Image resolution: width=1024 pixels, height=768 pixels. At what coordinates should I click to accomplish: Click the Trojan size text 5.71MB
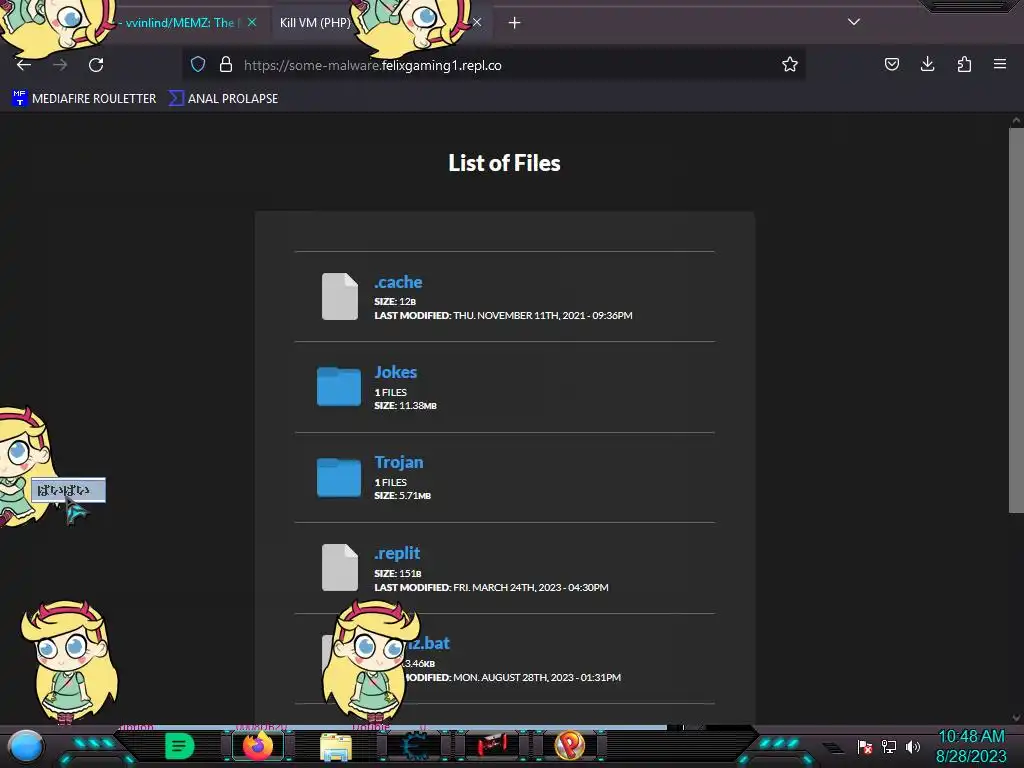click(x=402, y=496)
